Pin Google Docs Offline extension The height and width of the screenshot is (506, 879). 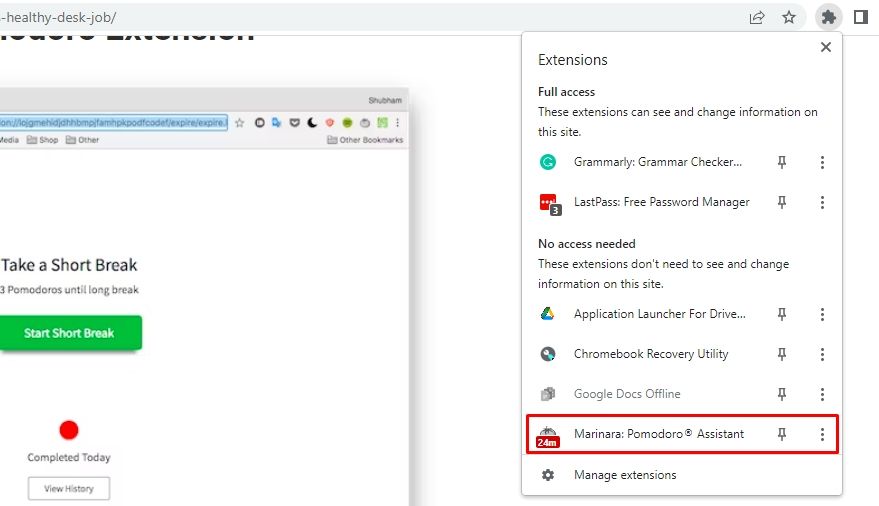(782, 394)
